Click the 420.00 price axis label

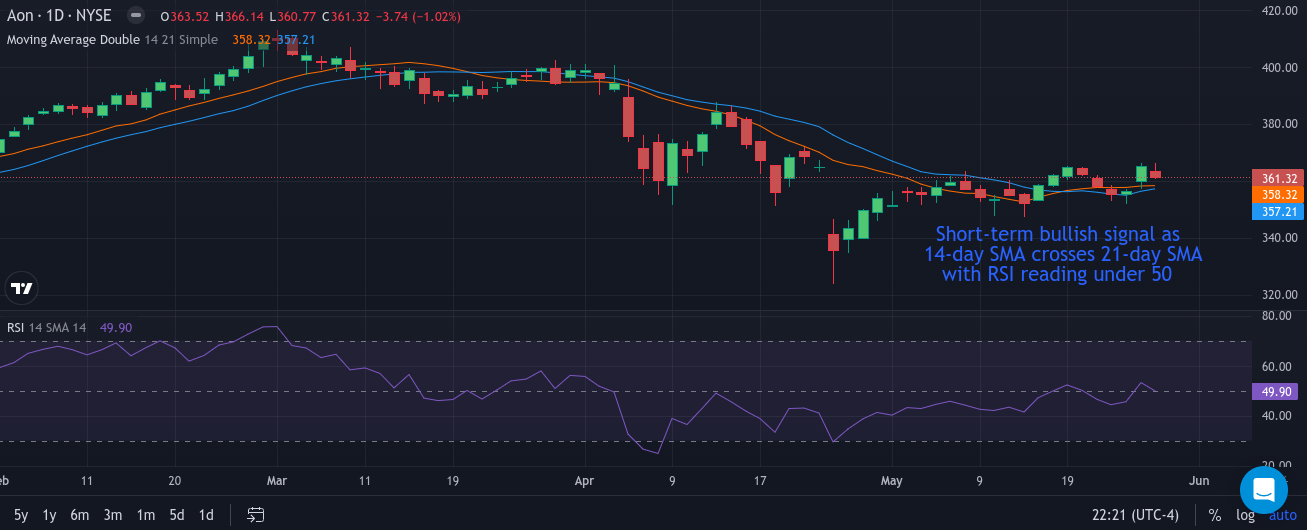click(1279, 10)
